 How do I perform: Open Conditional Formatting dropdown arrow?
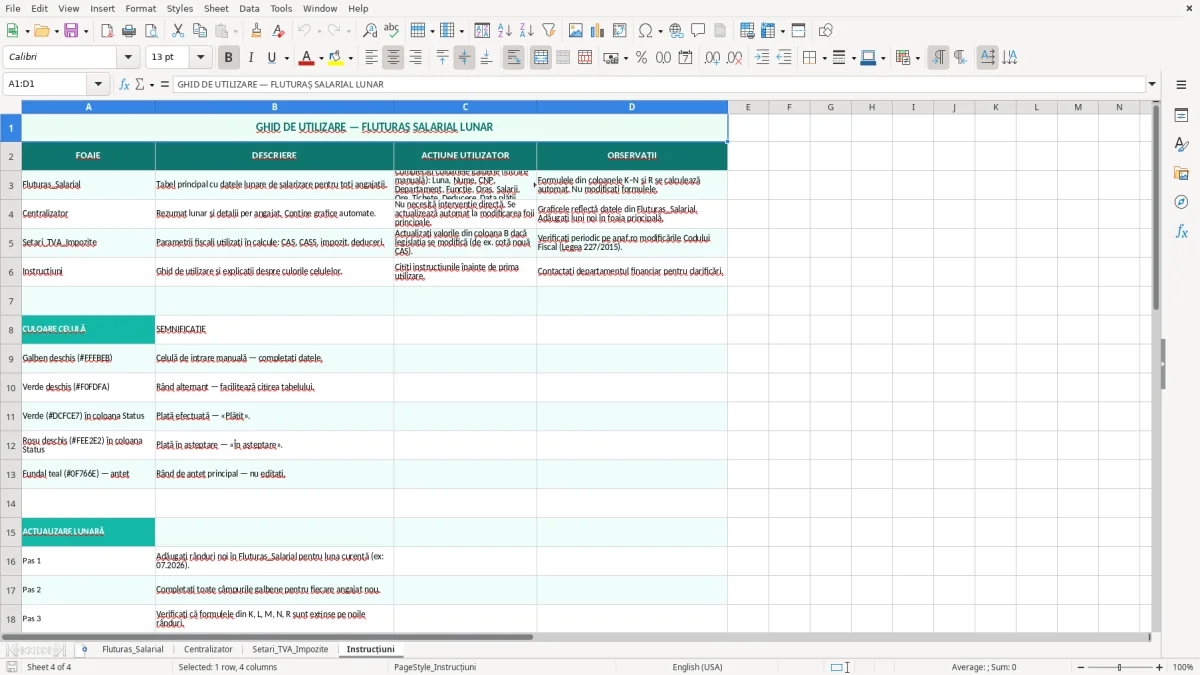tap(917, 58)
